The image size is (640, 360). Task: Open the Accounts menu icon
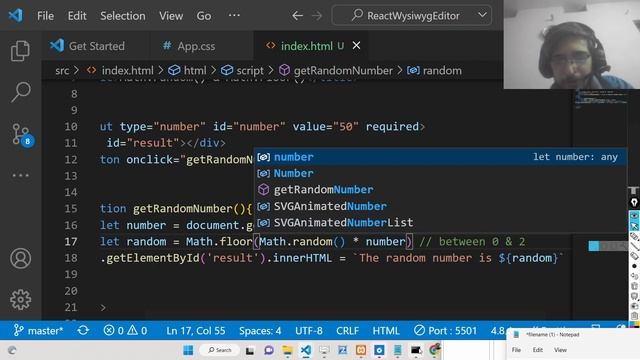(20, 258)
